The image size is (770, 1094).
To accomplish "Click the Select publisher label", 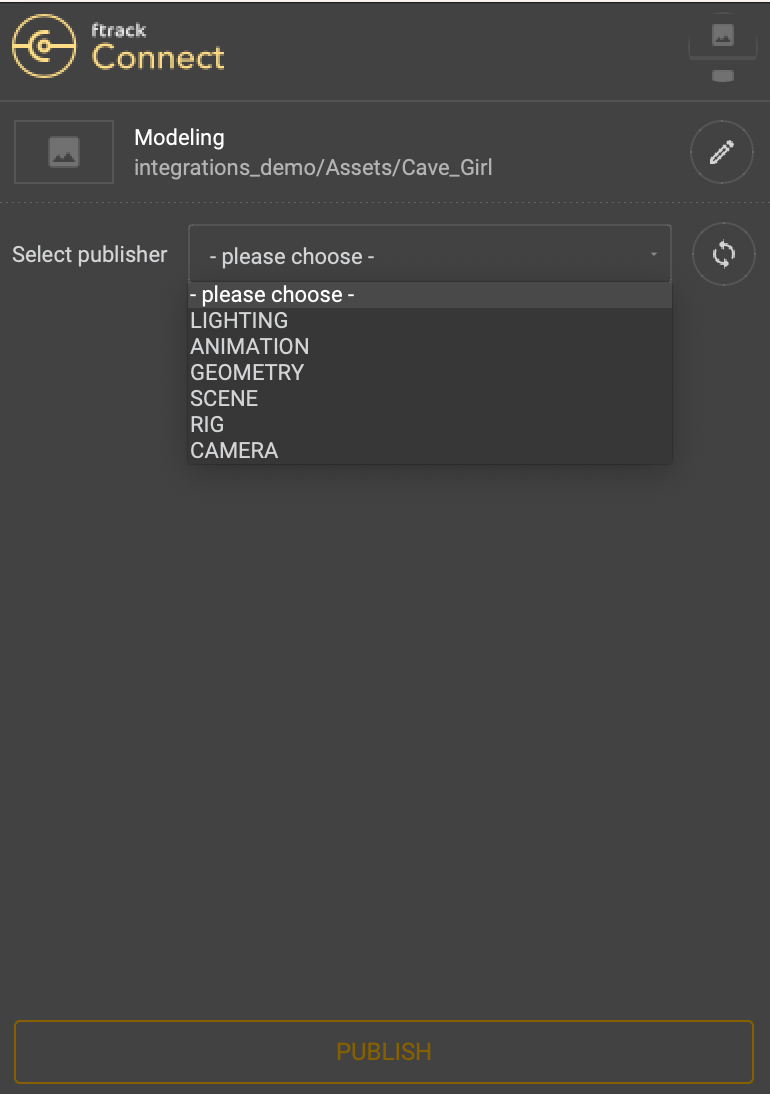I will (89, 255).
